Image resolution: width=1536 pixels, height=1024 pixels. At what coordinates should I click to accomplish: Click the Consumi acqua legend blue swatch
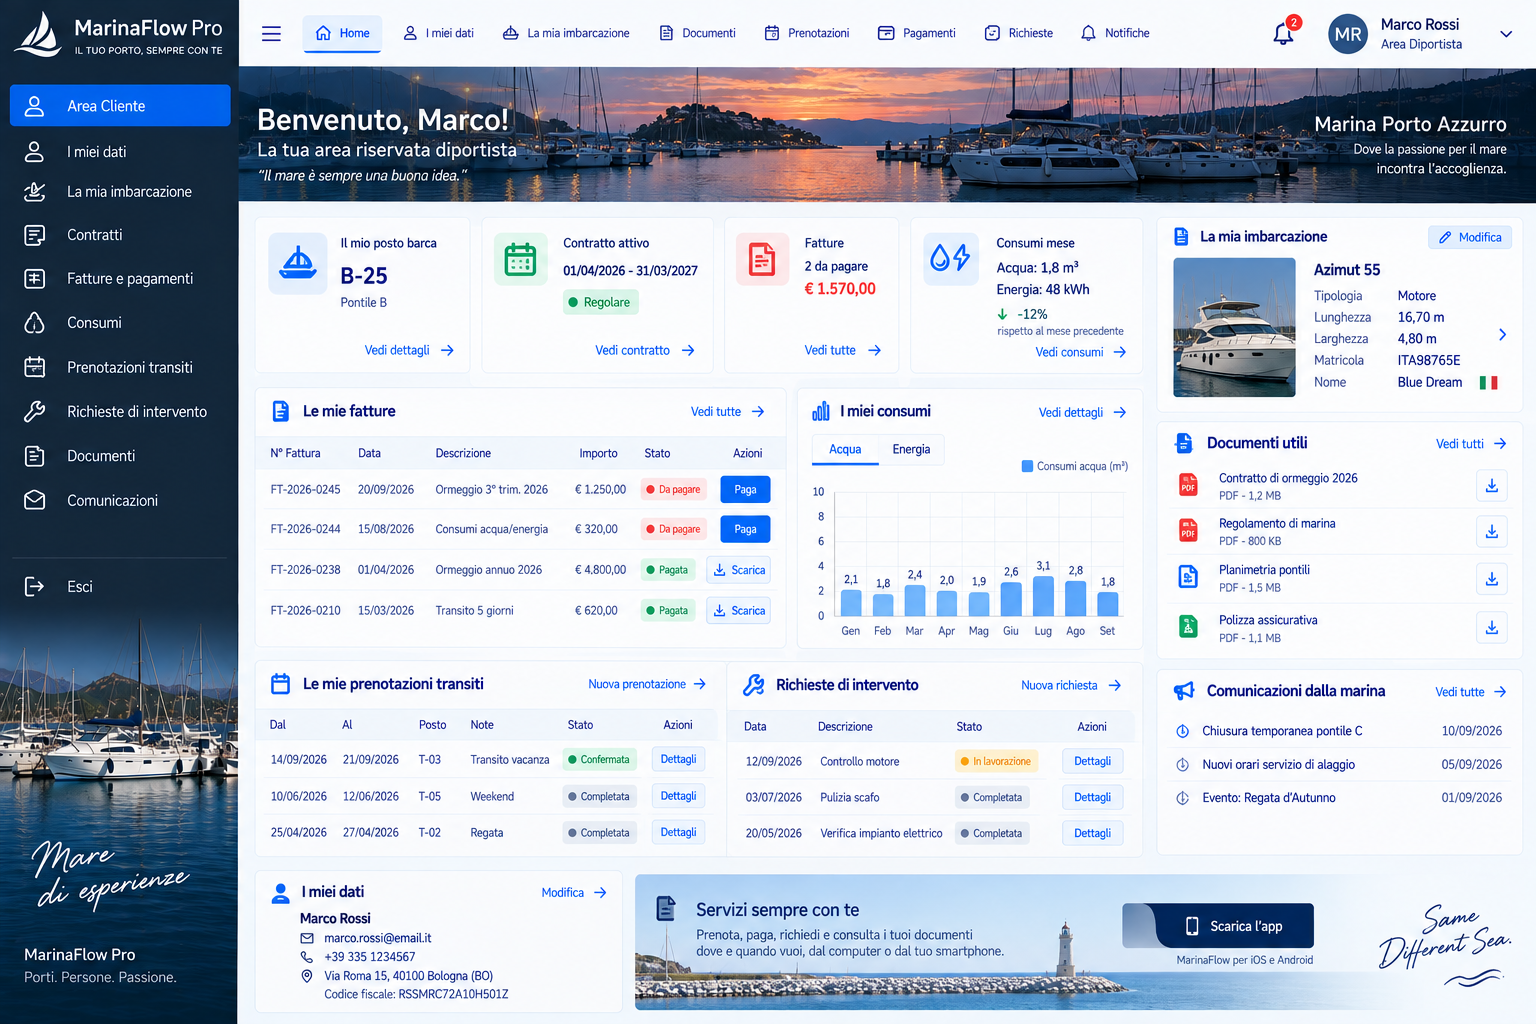click(1027, 466)
